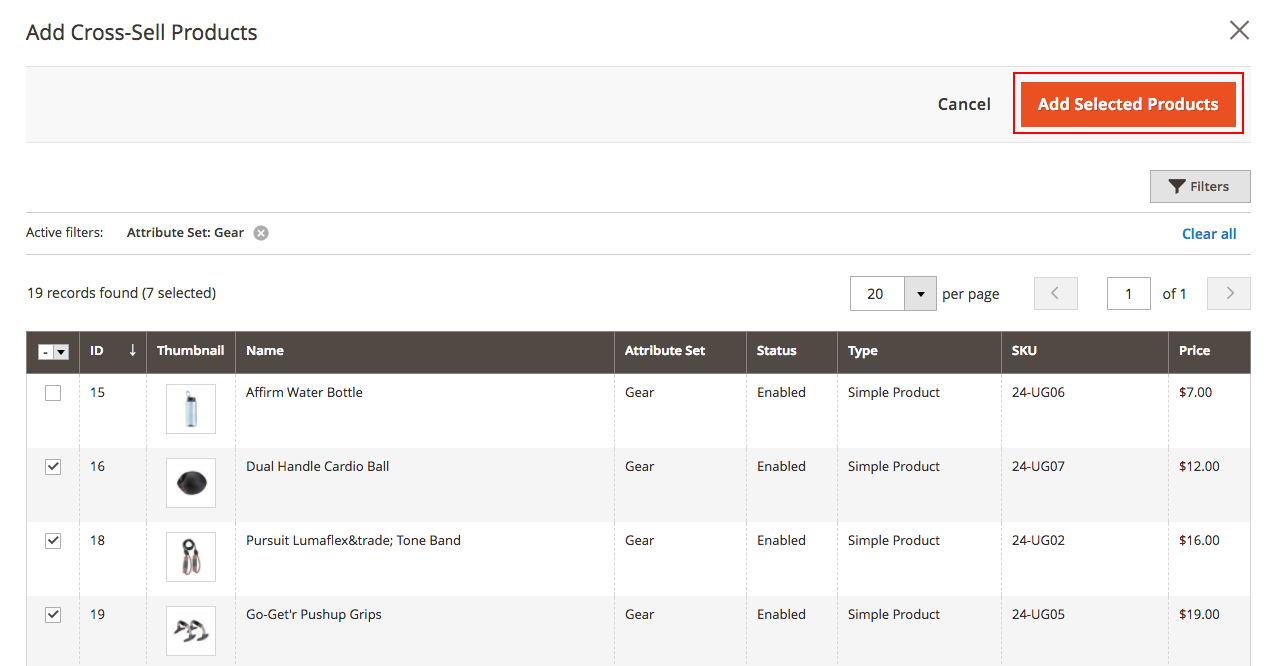Click the Add Selected Products button
1273x666 pixels.
pyautogui.click(x=1128, y=104)
